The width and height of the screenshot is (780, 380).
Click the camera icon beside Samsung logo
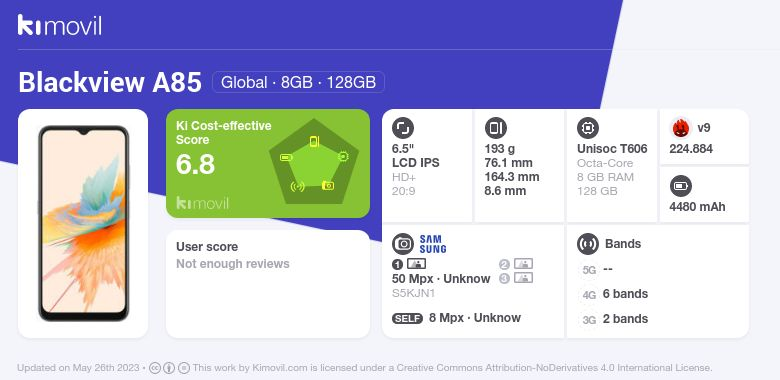click(x=403, y=244)
